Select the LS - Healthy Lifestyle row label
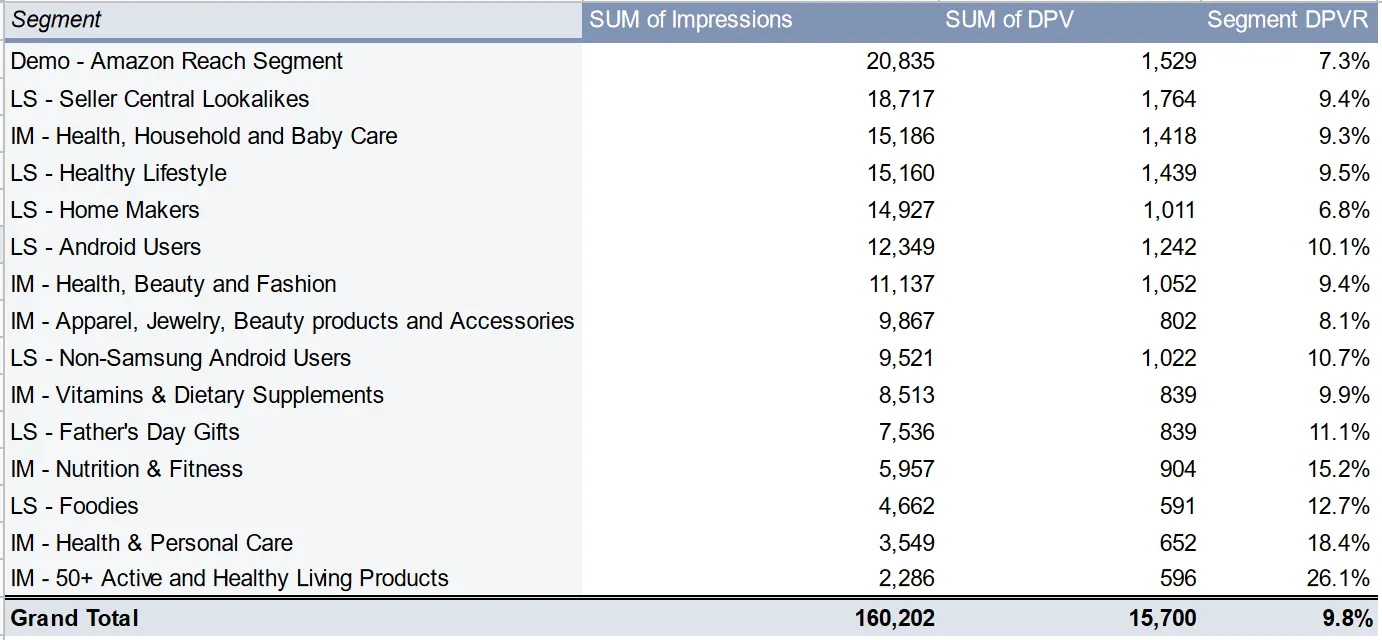1382x640 pixels. [x=119, y=173]
